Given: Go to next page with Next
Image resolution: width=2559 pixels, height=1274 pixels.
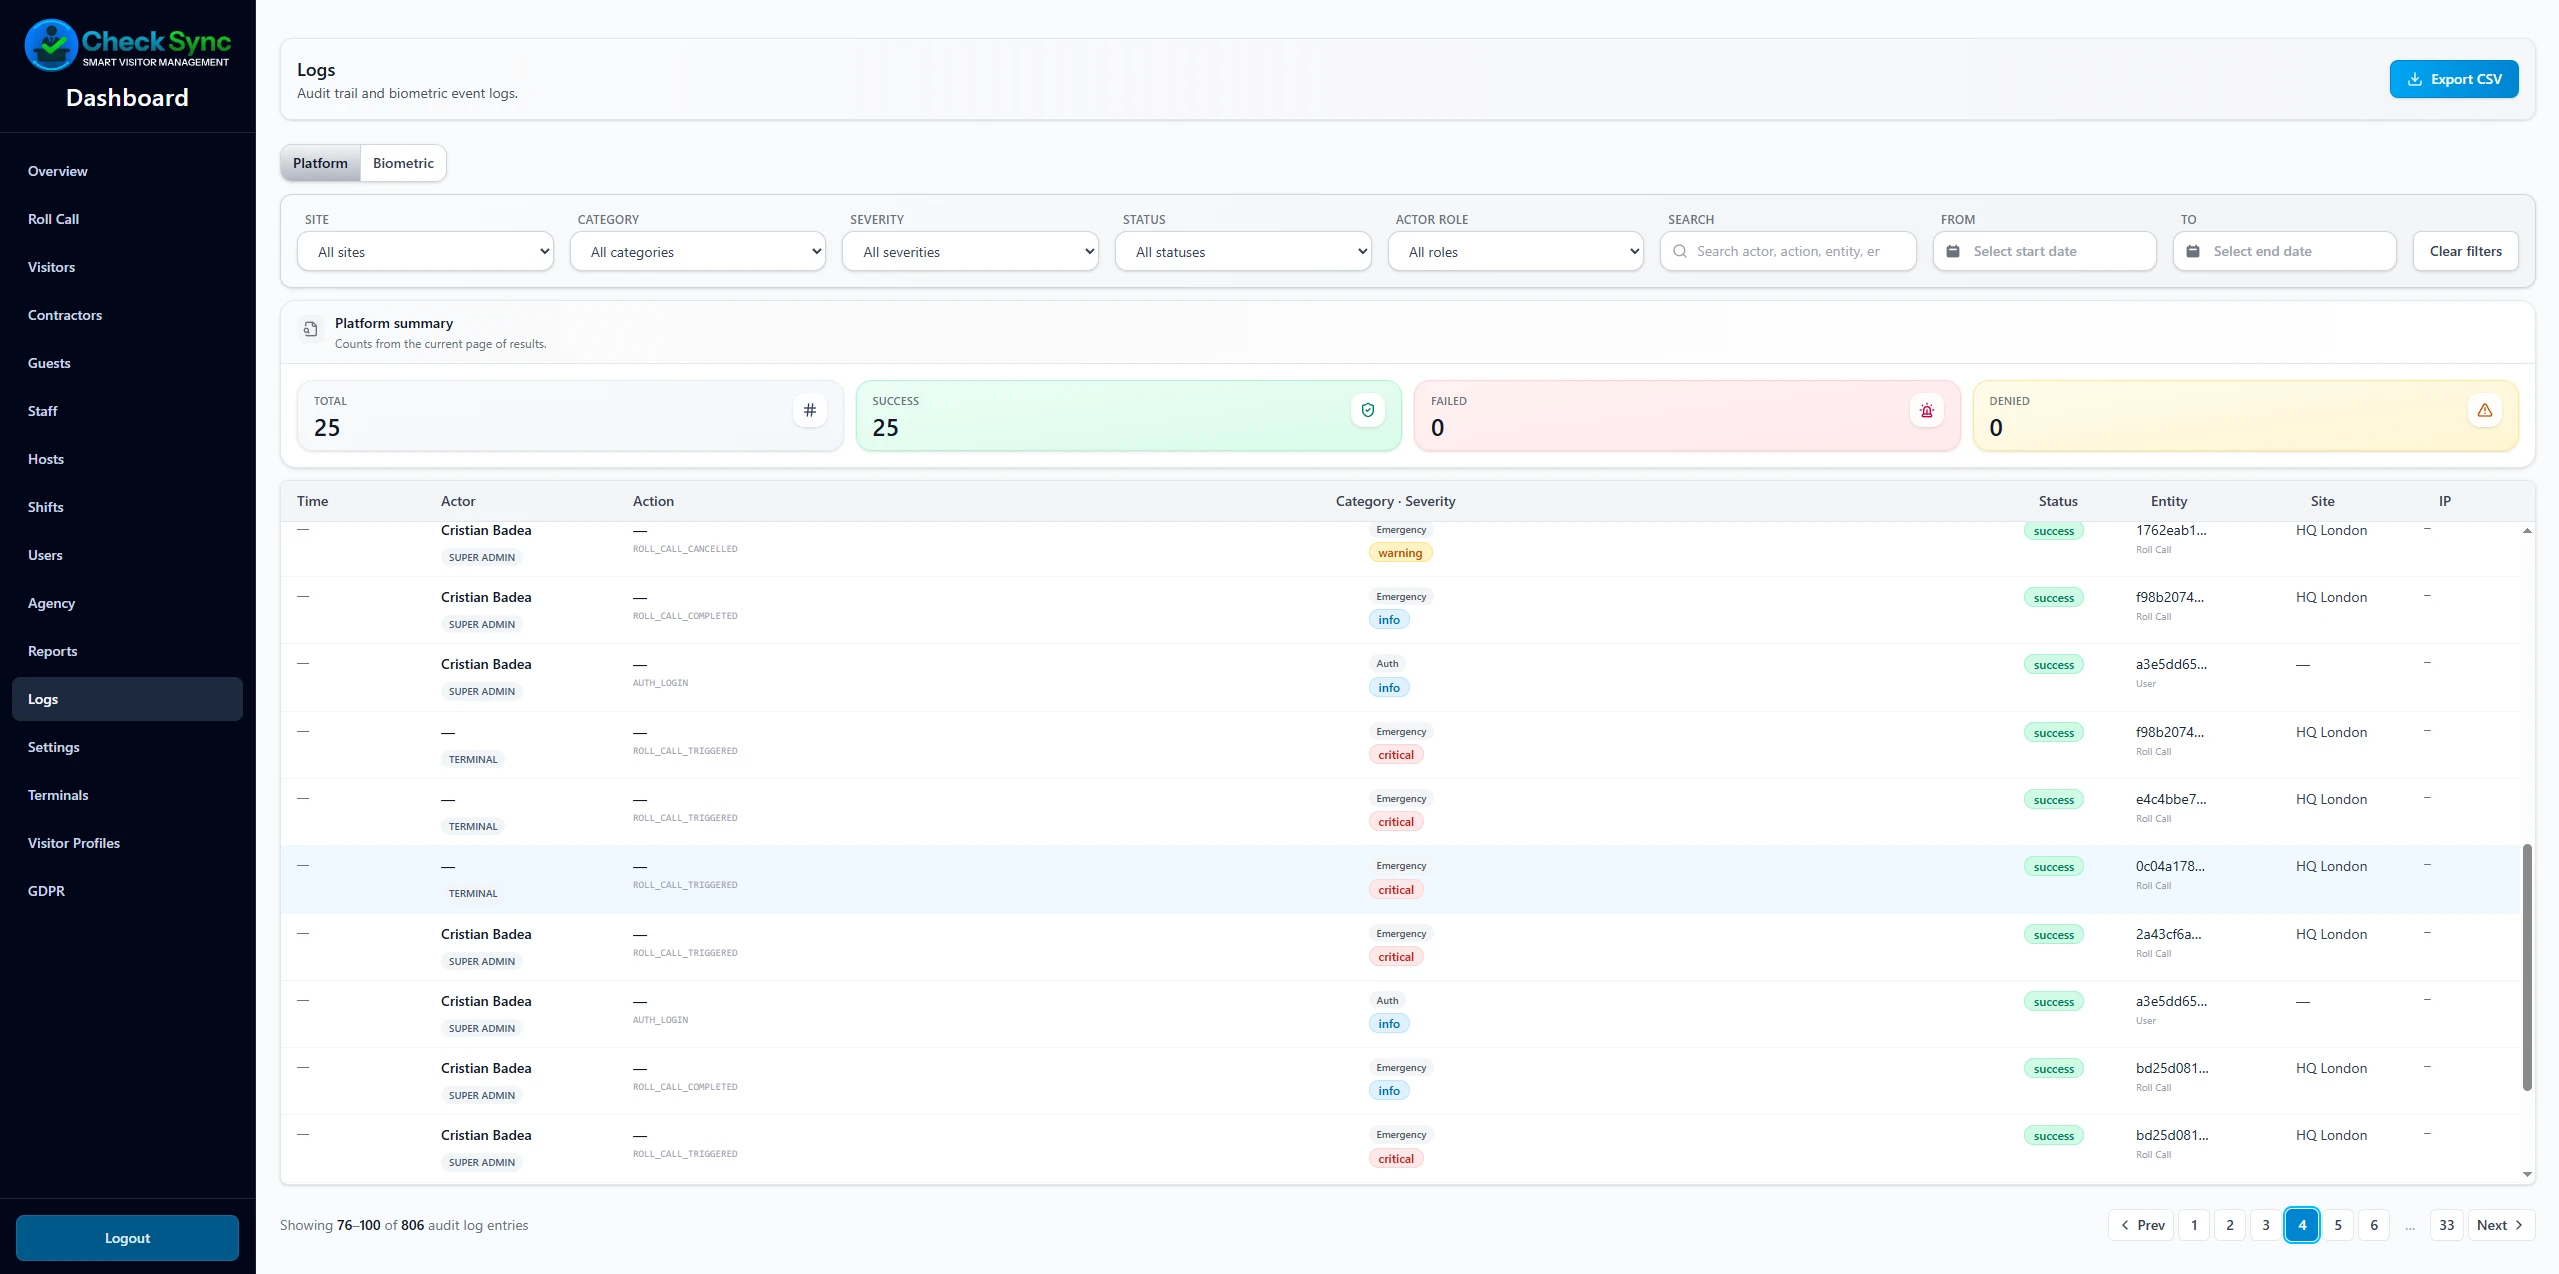Looking at the screenshot, I should point(2502,1225).
